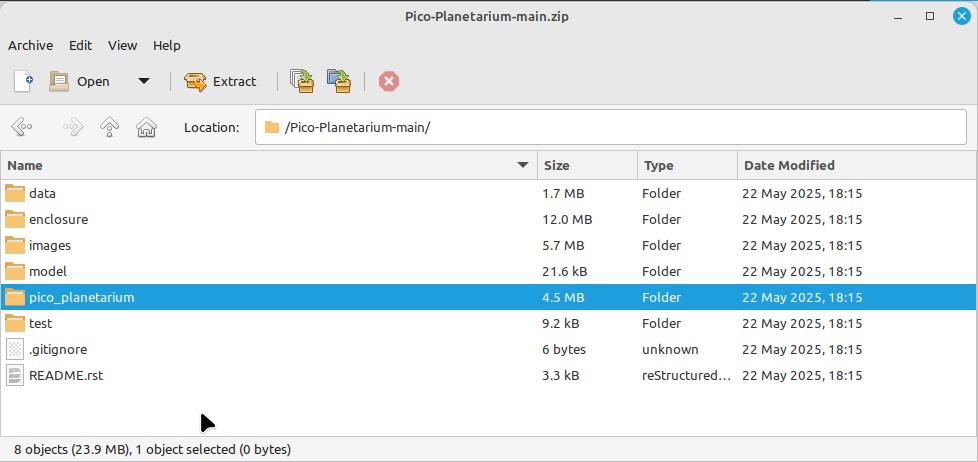Click the file name 'enclosure'

[x=59, y=219]
